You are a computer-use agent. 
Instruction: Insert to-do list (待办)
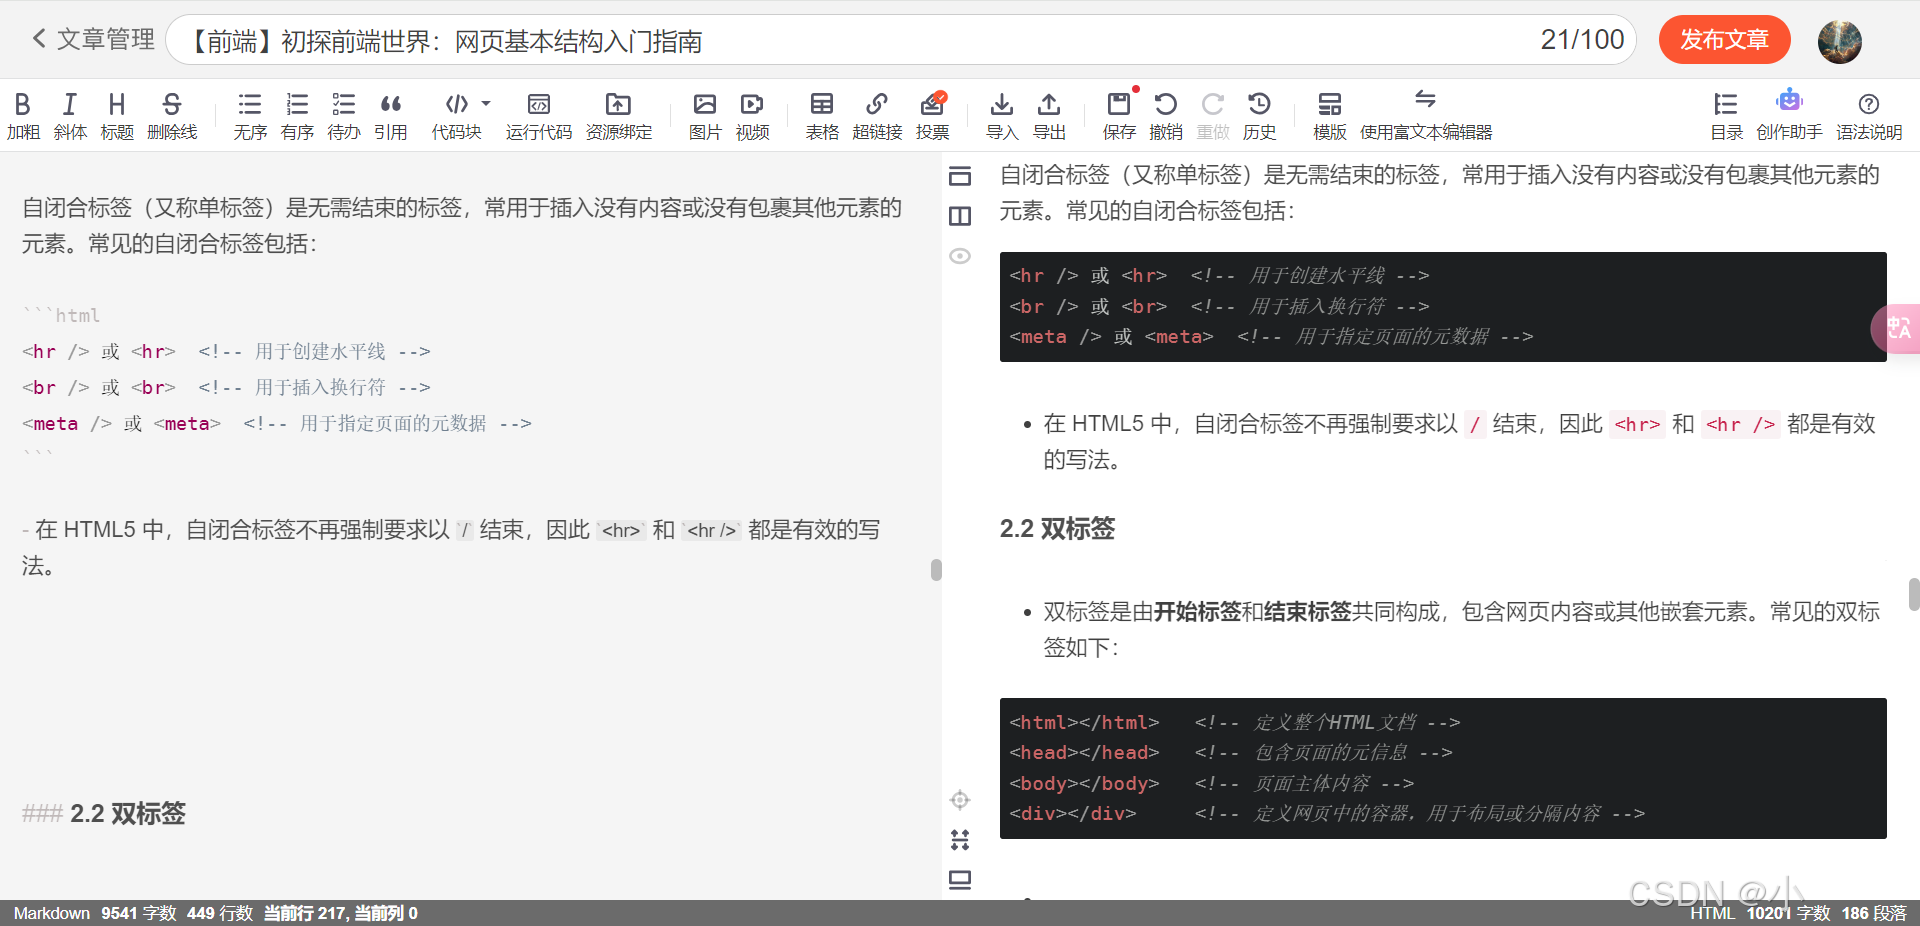tap(344, 116)
